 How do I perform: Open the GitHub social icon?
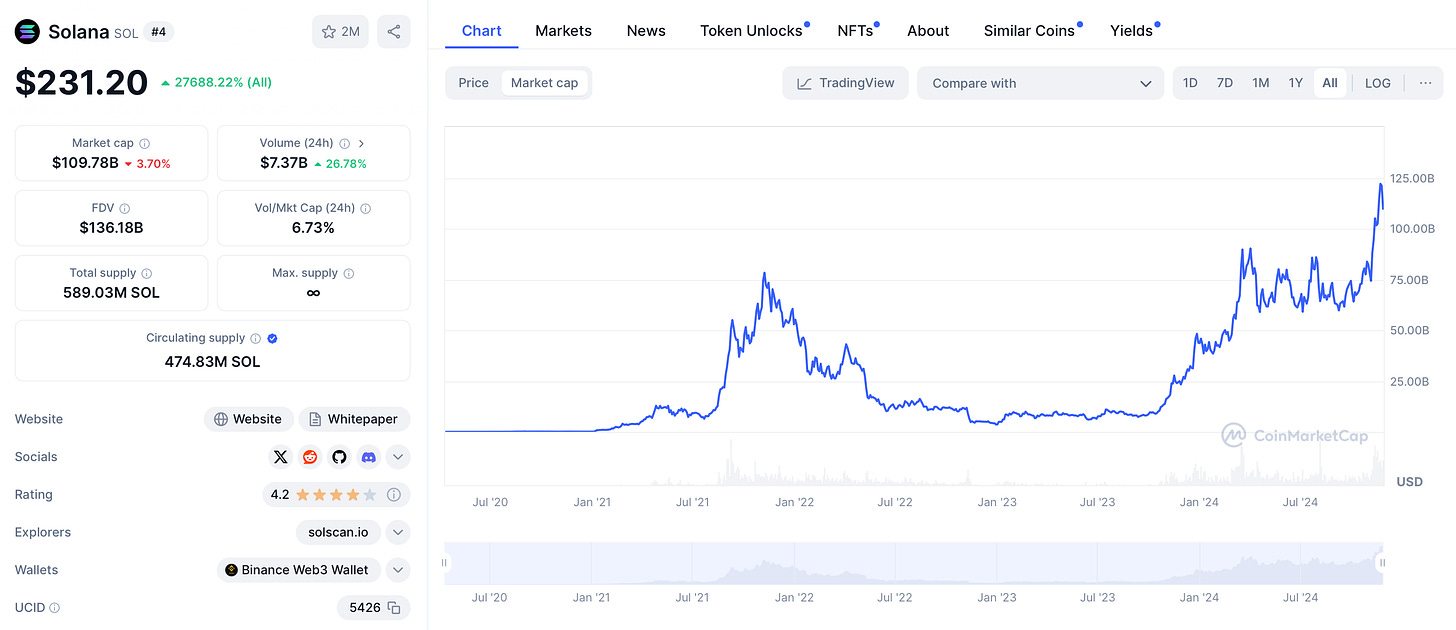tap(339, 457)
